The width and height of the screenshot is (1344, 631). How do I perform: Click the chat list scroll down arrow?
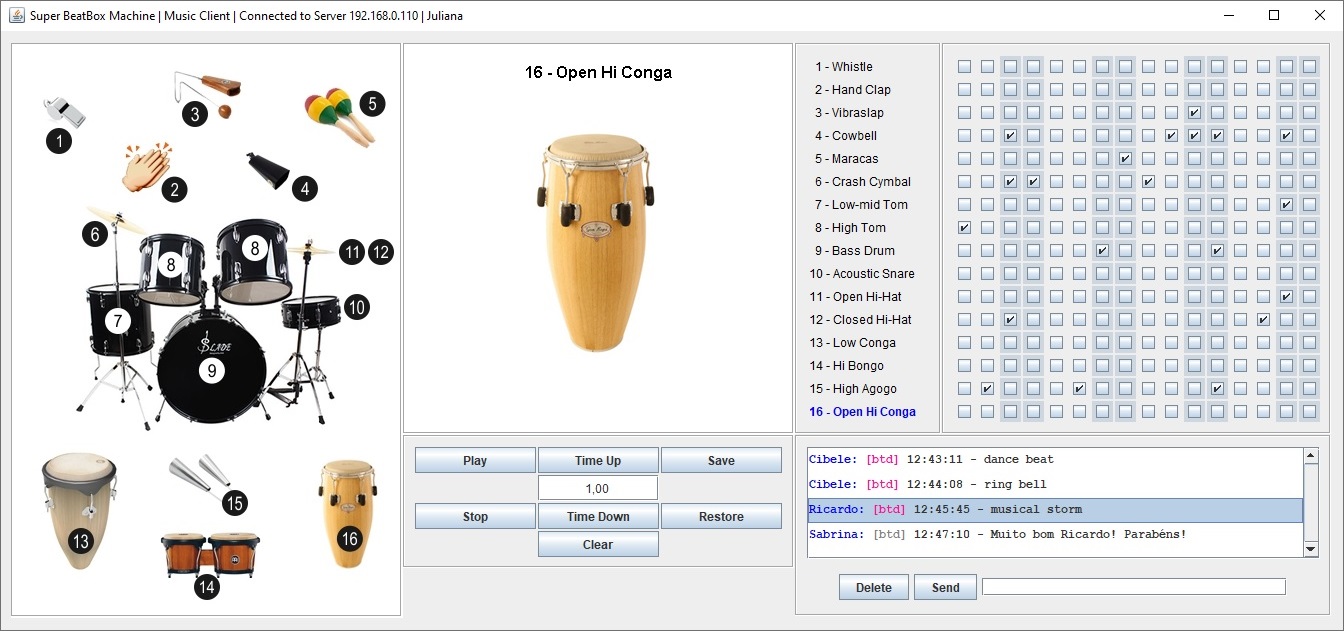click(1311, 549)
